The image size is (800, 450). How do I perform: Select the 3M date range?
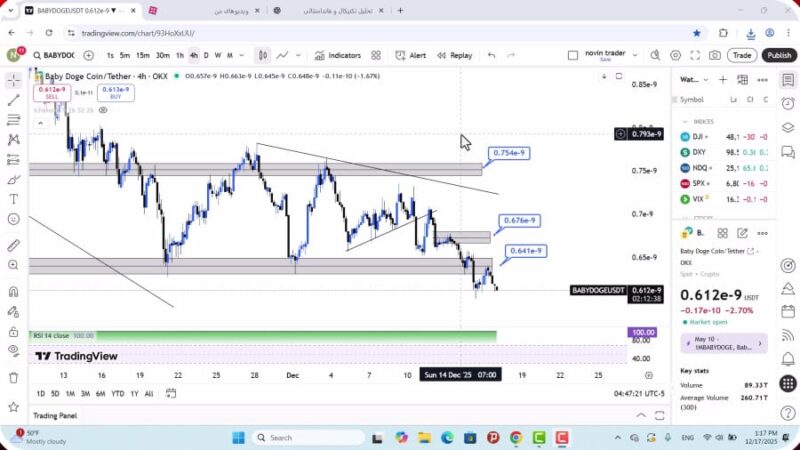pos(86,393)
